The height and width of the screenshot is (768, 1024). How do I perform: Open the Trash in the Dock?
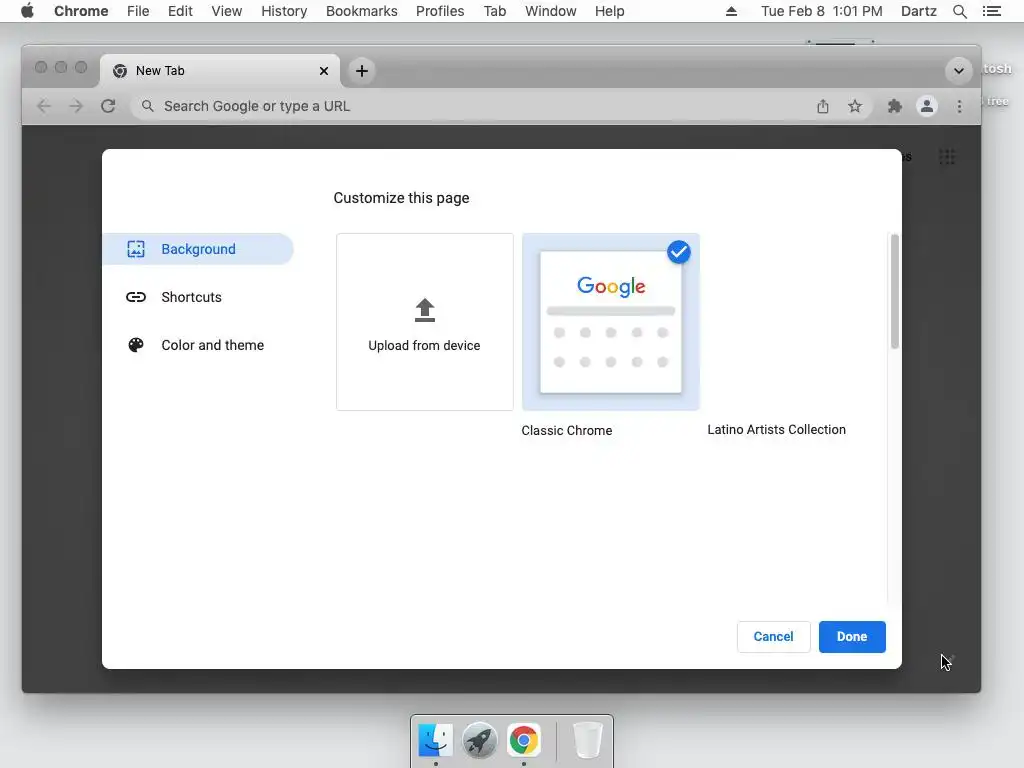[587, 740]
